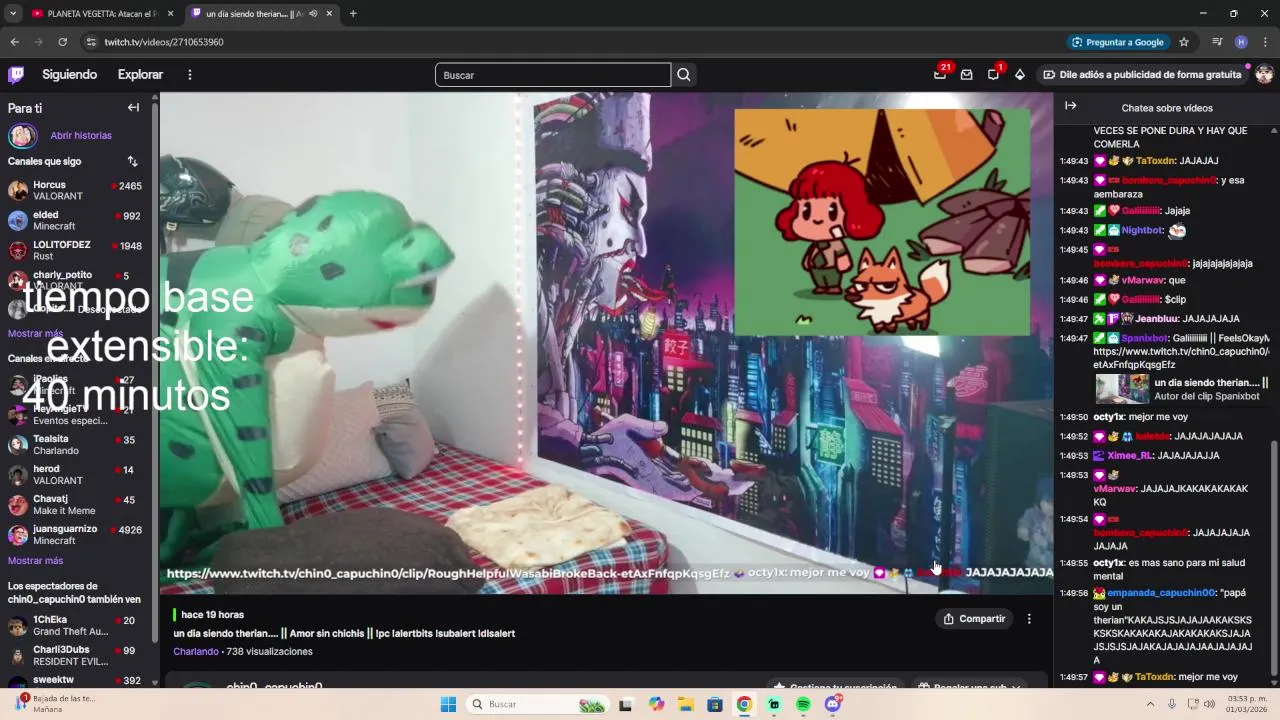Open clock and date in taskbar
The width and height of the screenshot is (1280, 720).
1247,704
